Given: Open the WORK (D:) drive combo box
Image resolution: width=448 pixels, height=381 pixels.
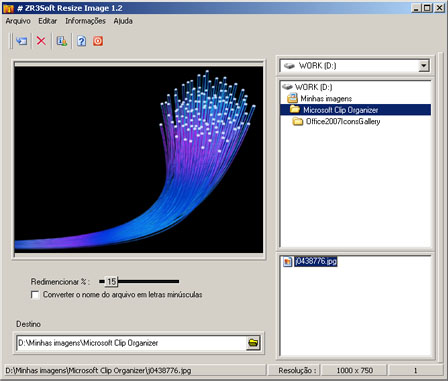Looking at the screenshot, I should (x=354, y=66).
